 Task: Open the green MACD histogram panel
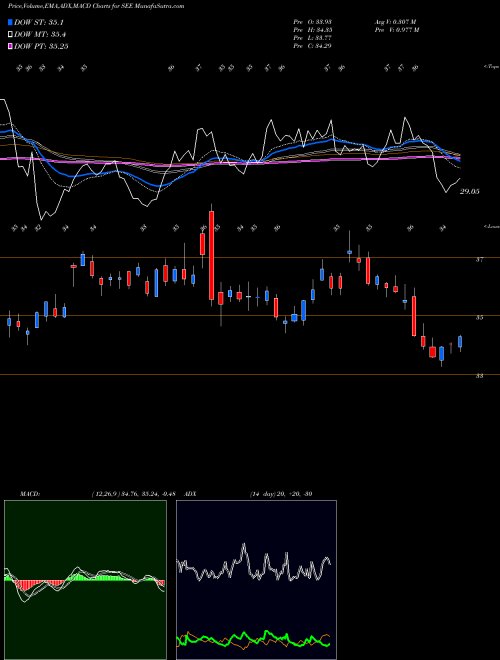[x=85, y=580]
